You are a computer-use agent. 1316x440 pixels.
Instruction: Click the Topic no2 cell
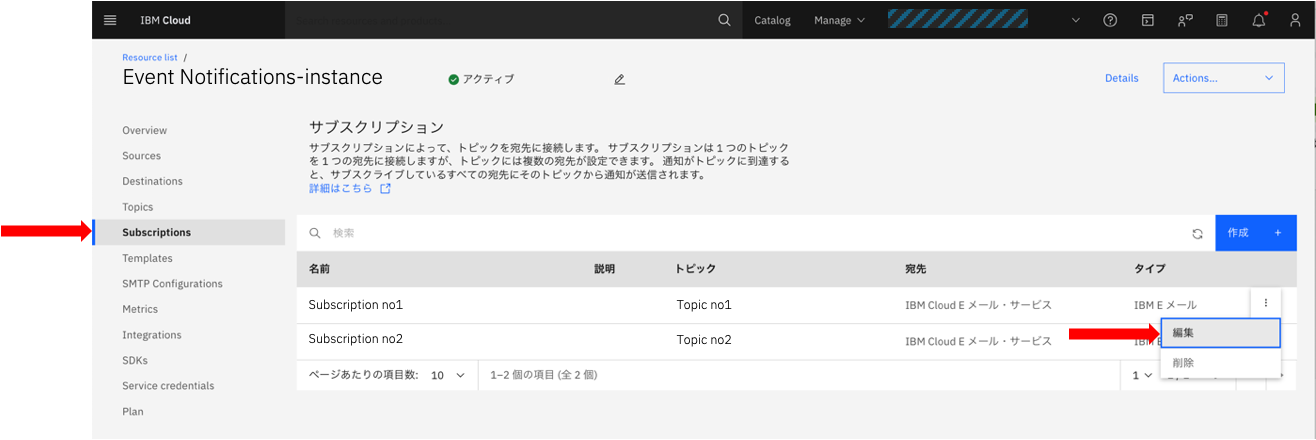704,340
